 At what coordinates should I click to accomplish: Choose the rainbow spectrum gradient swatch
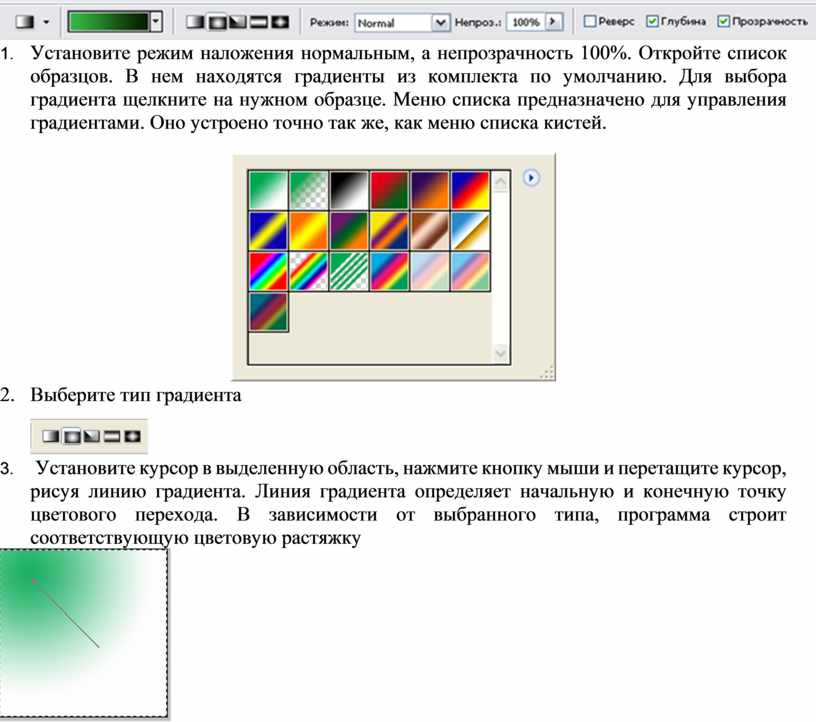(268, 270)
